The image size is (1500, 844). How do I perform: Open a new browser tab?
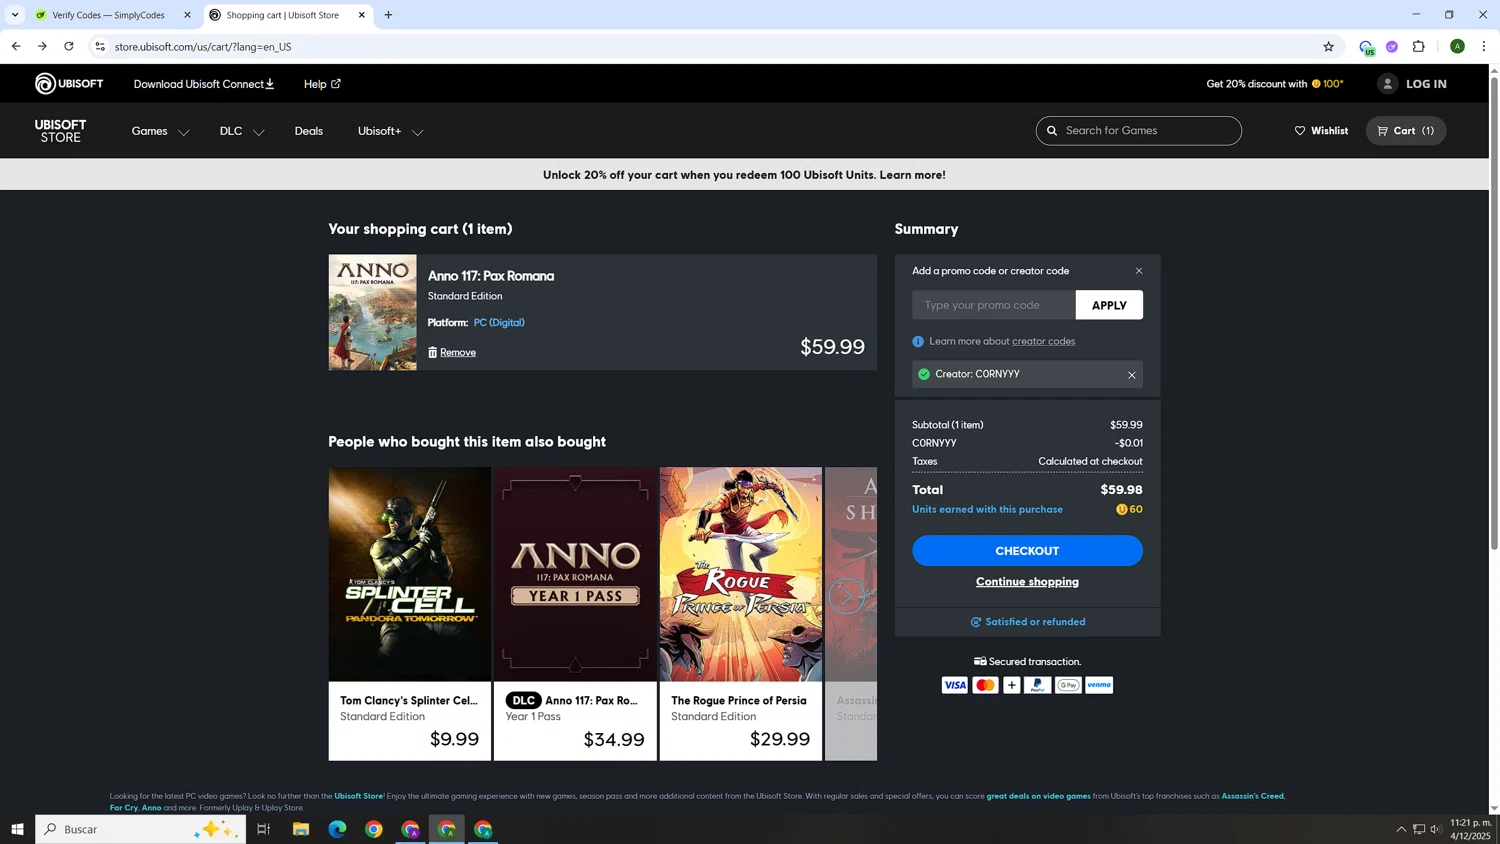tap(388, 15)
